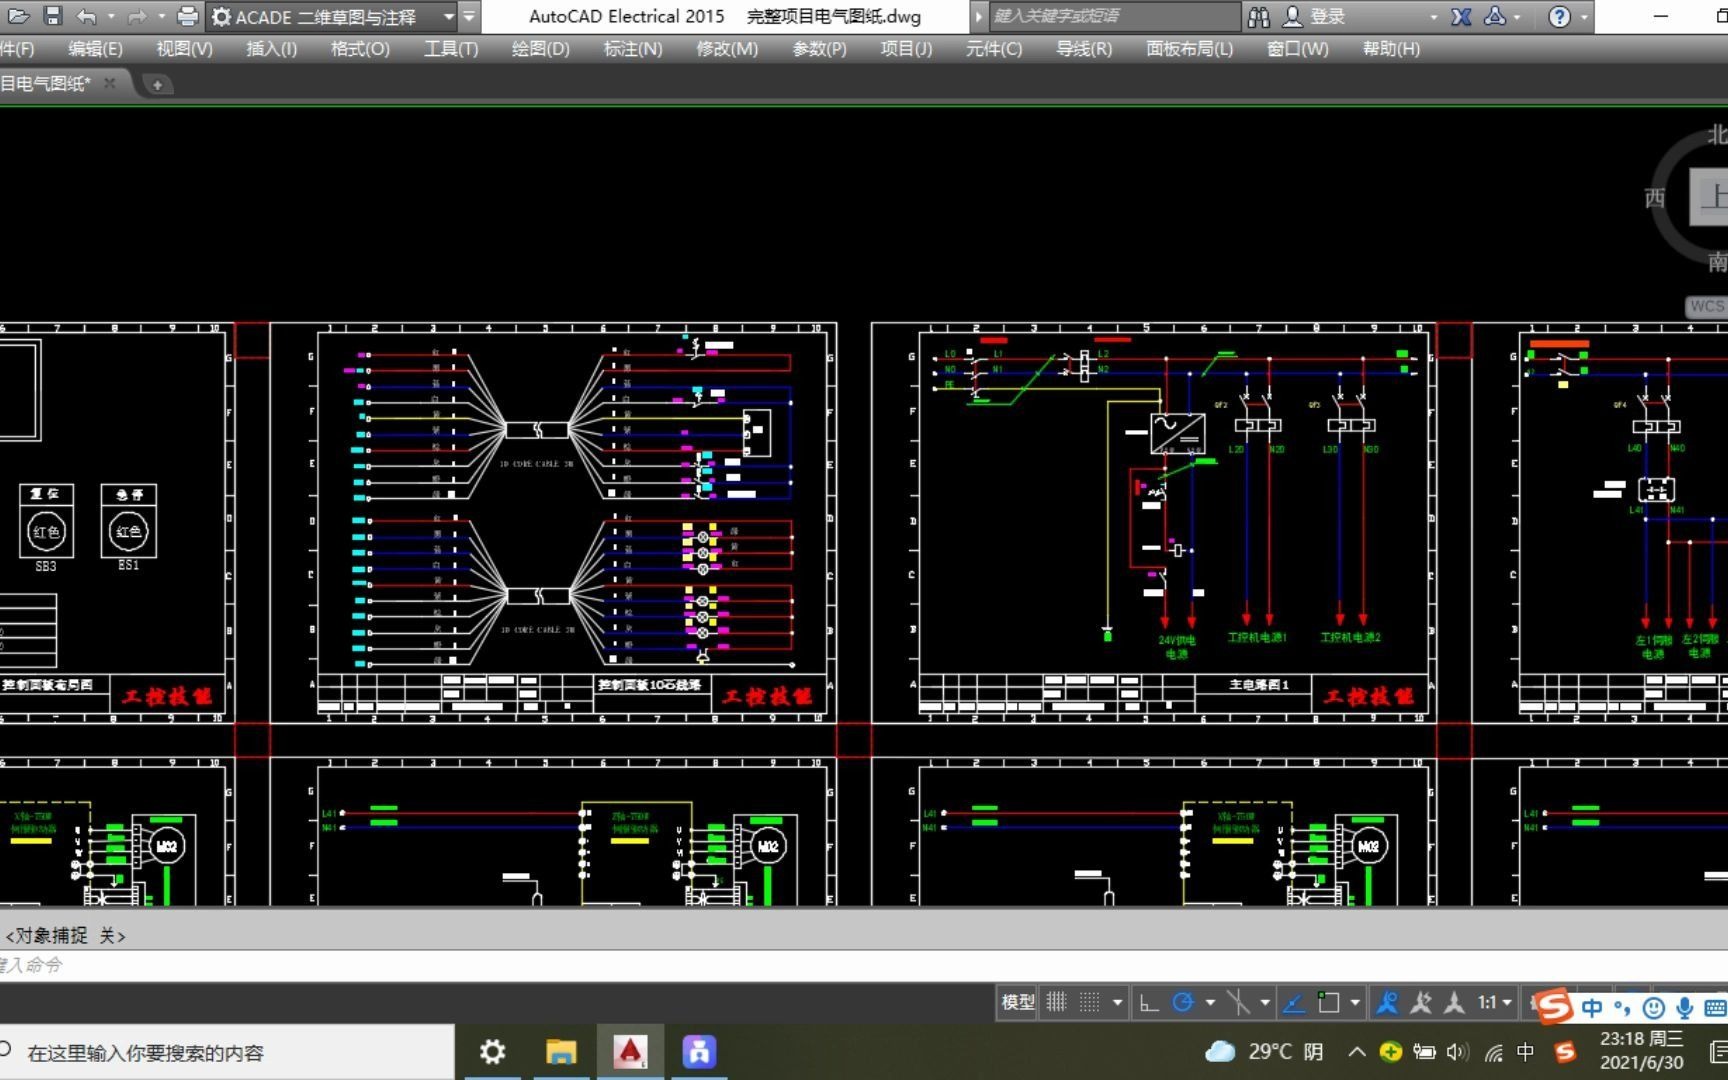Click the command line input area
Screen dimensions: 1728x1080
click(300, 966)
